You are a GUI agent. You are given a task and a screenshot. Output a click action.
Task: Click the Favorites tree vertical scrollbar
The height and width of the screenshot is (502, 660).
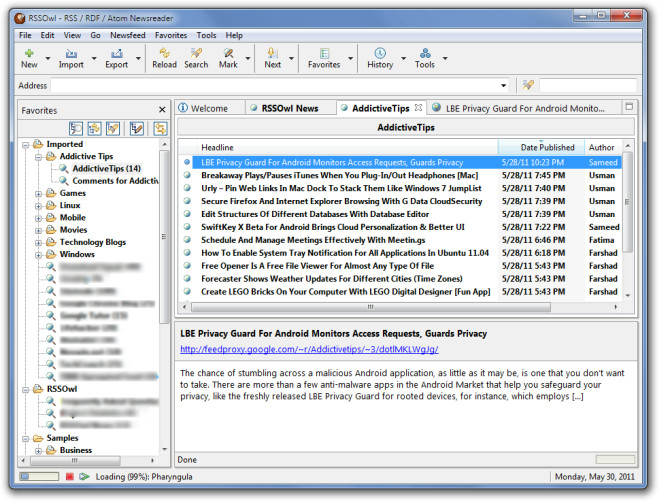pos(164,236)
